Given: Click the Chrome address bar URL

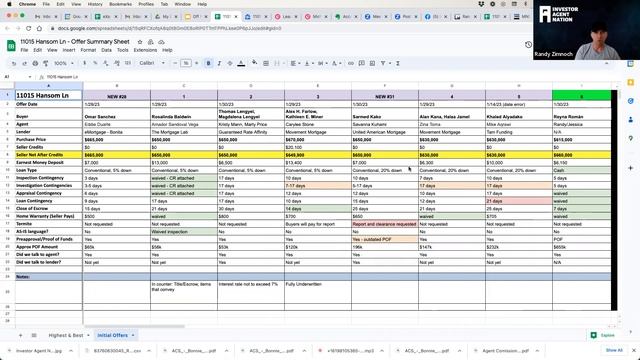Looking at the screenshot, I should (169, 28).
